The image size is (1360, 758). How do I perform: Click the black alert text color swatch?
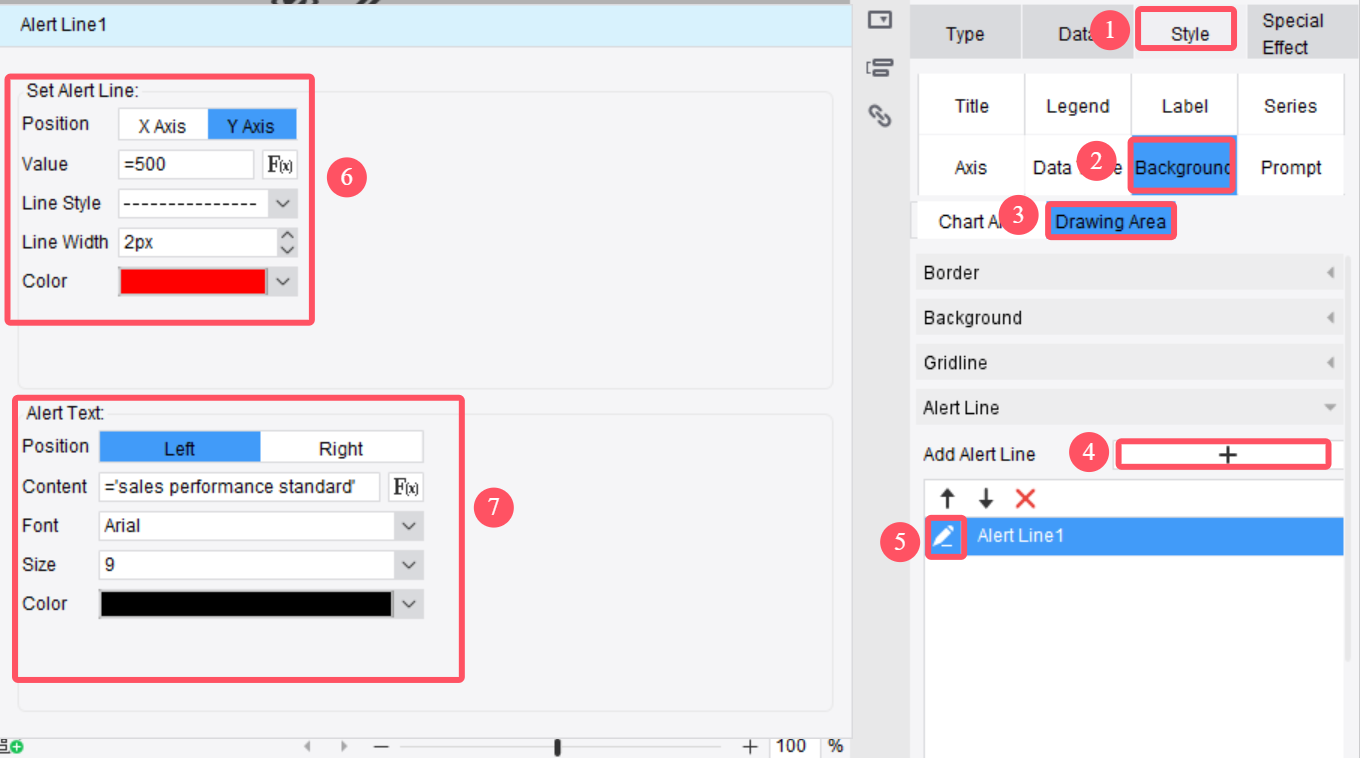tap(246, 604)
